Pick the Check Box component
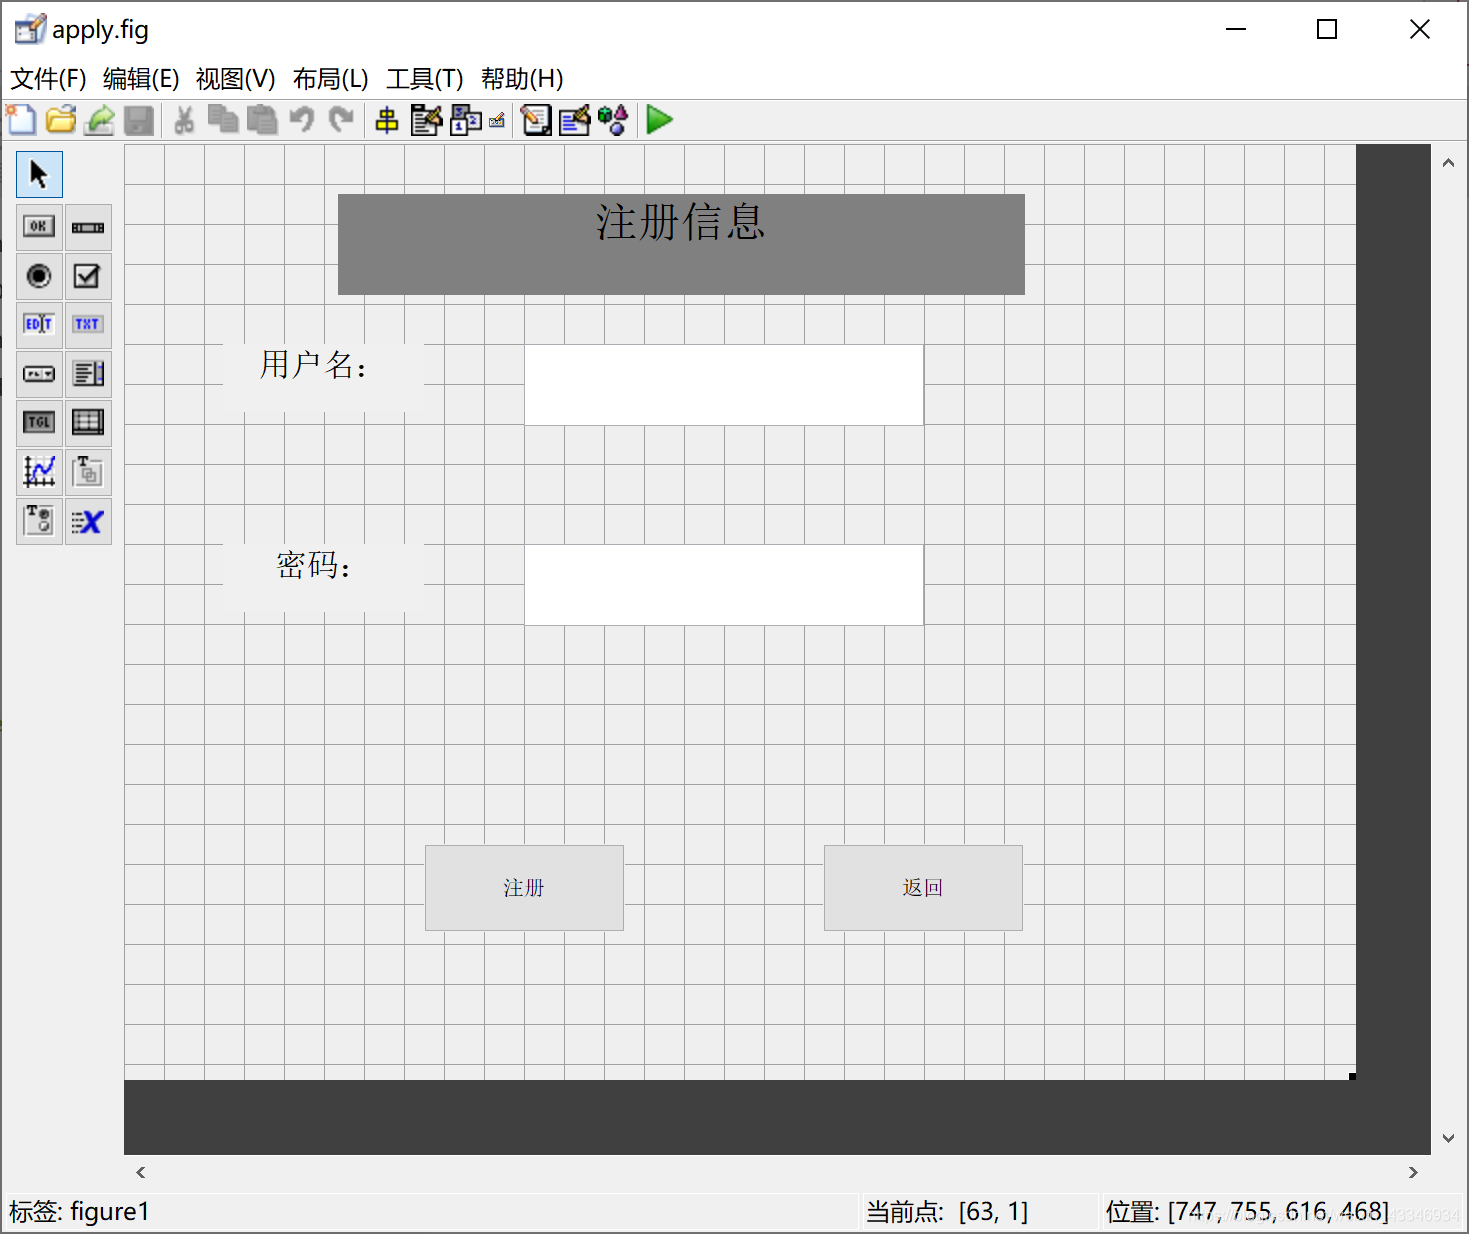1469x1234 pixels. 88,276
